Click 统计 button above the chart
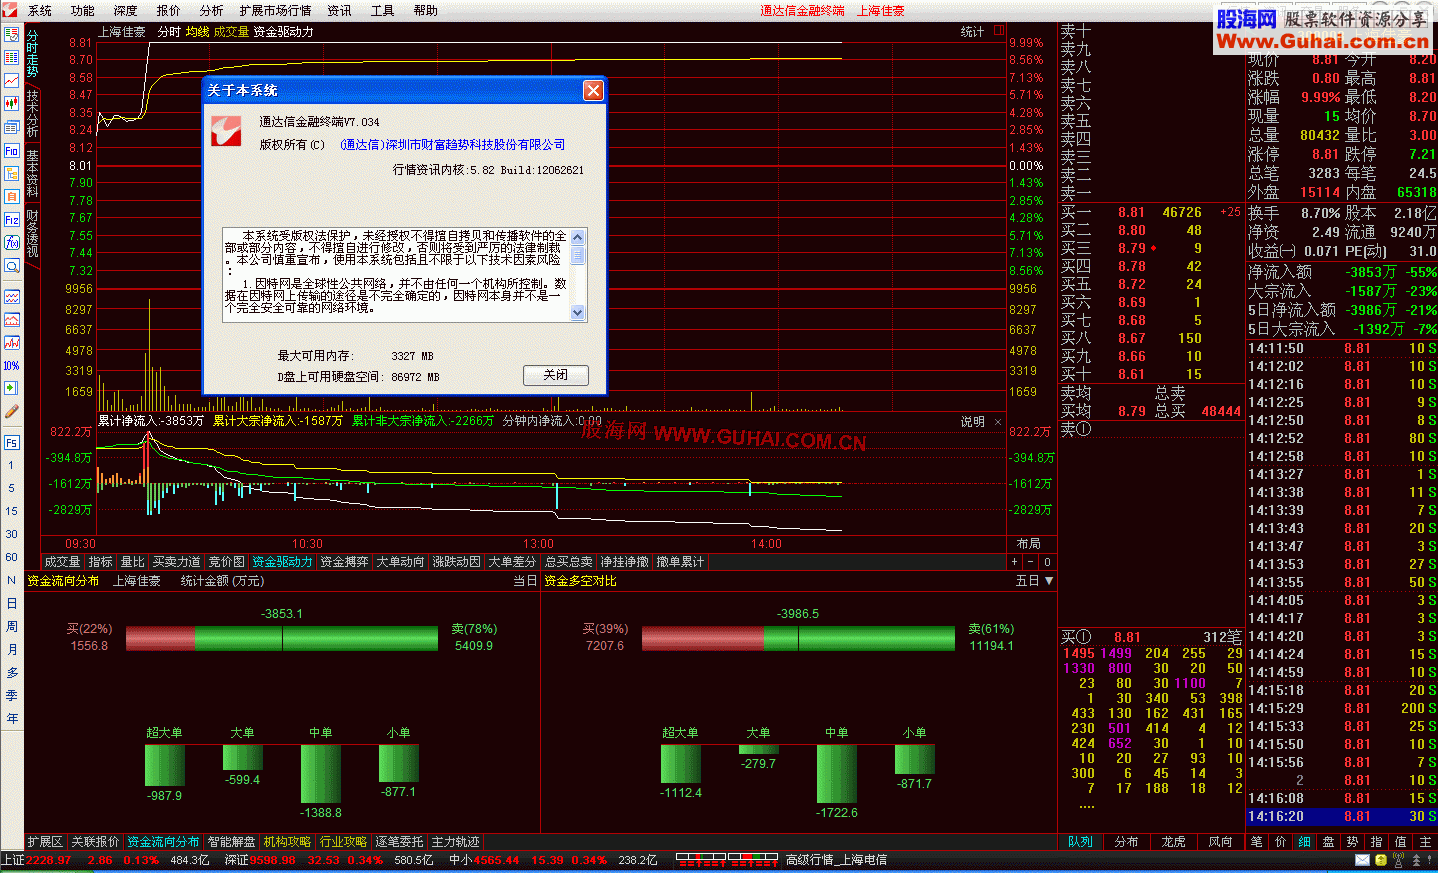Viewport: 1438px width, 873px height. pyautogui.click(x=972, y=32)
